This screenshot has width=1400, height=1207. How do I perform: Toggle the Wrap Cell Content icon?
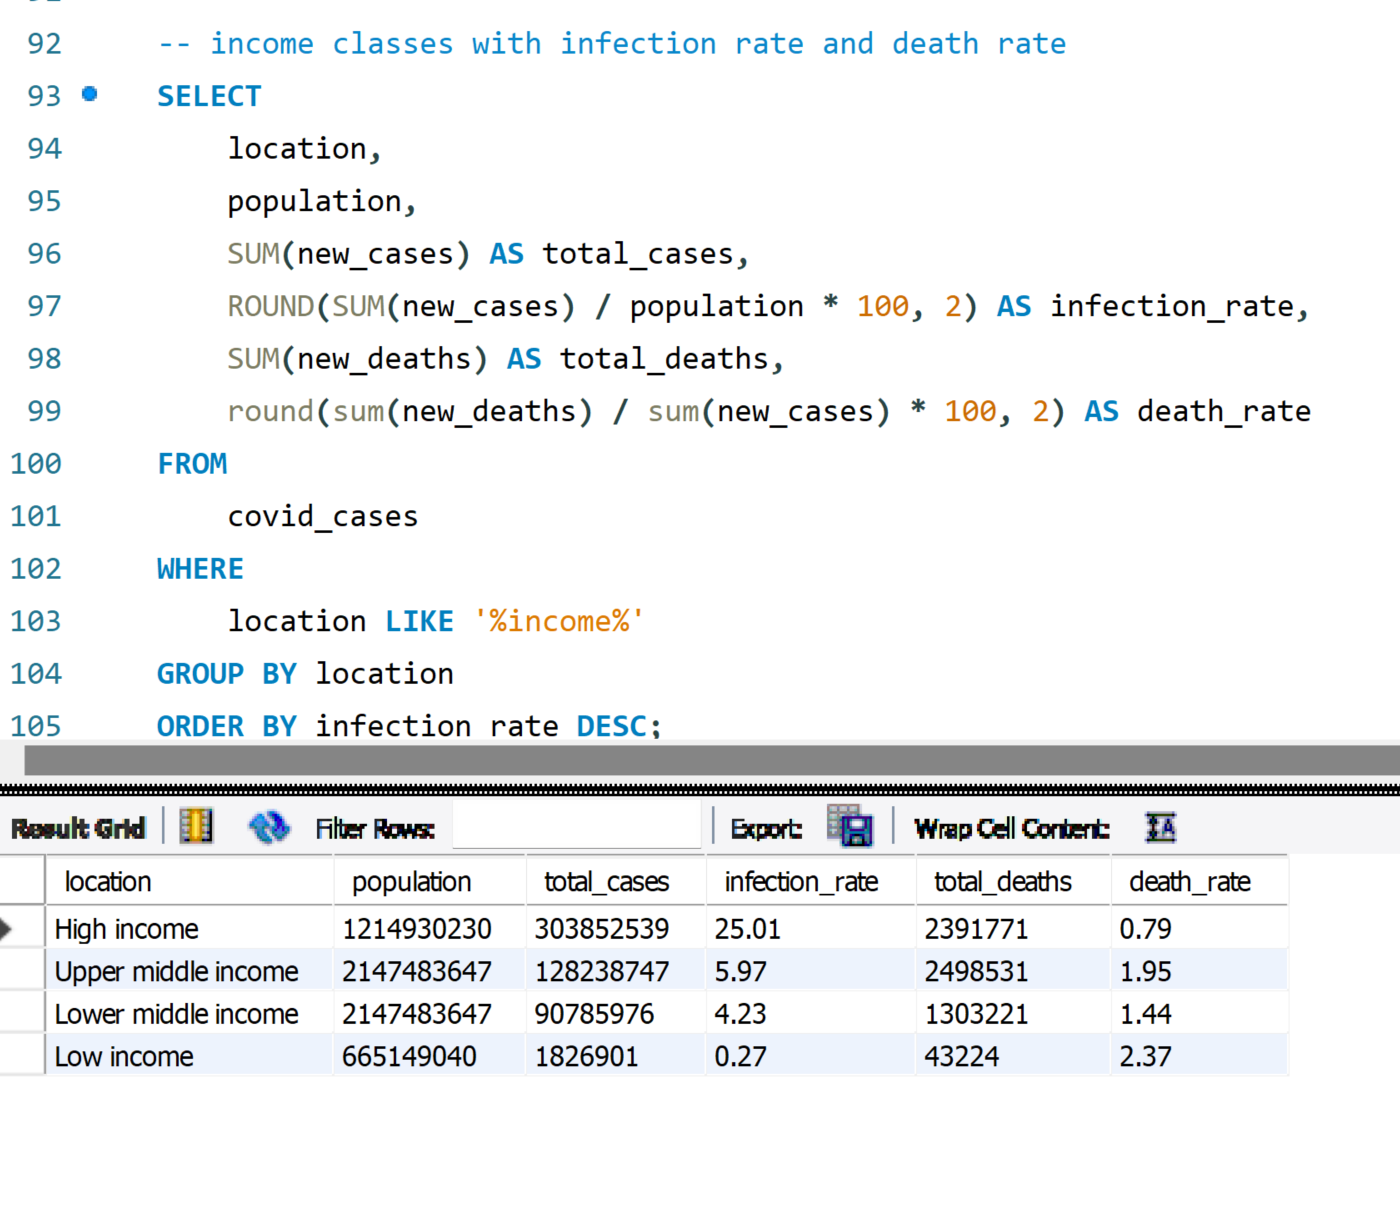point(1160,827)
